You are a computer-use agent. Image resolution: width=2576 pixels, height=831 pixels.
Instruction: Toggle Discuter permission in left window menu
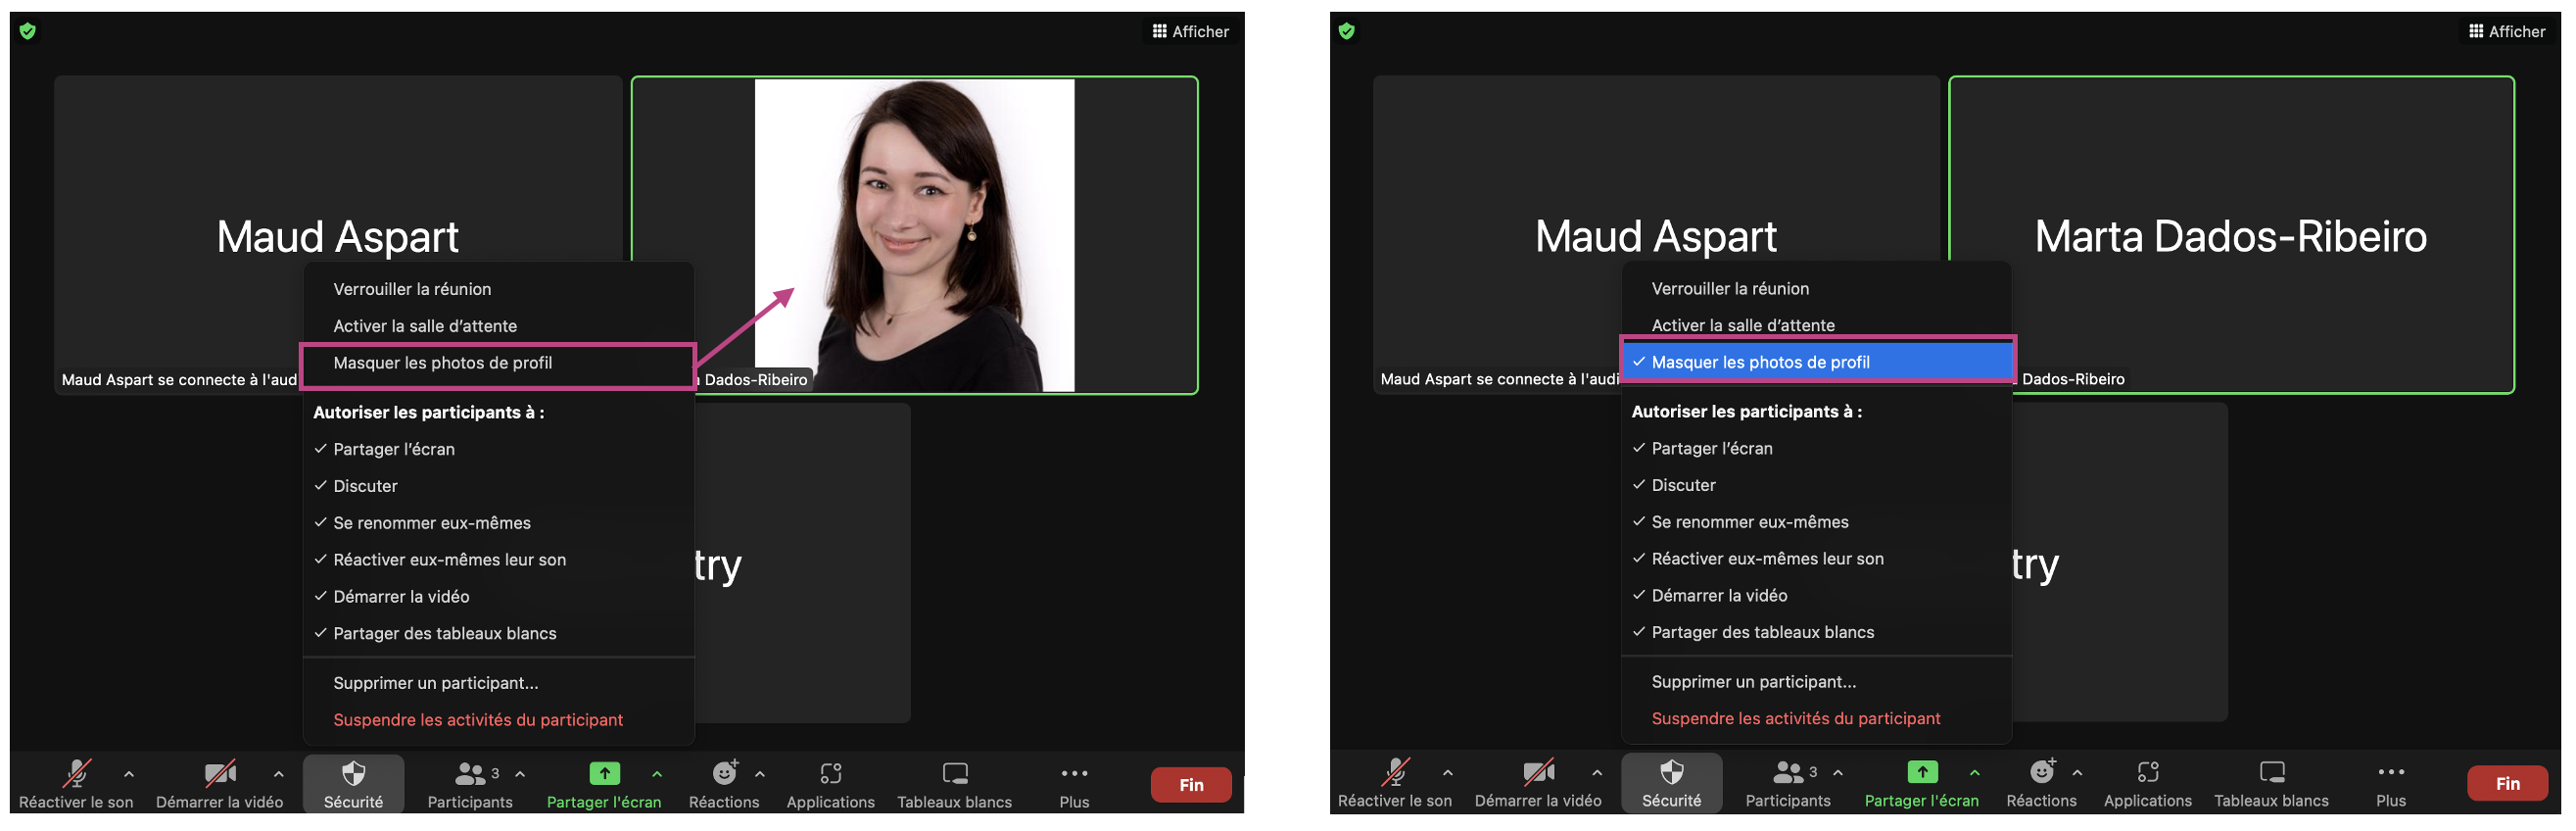365,486
